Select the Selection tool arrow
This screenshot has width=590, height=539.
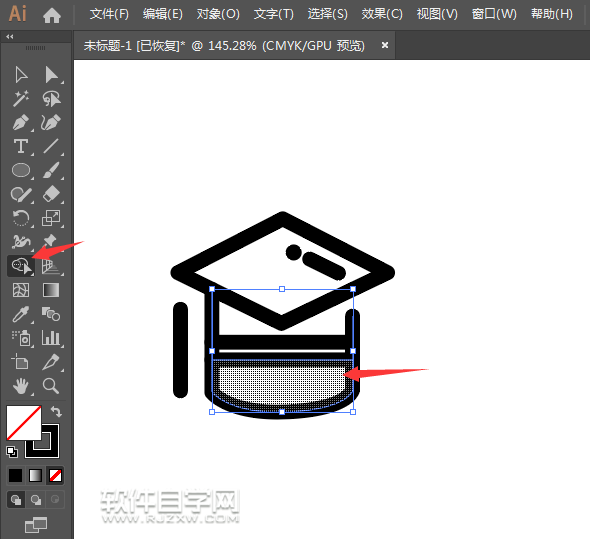[21, 75]
